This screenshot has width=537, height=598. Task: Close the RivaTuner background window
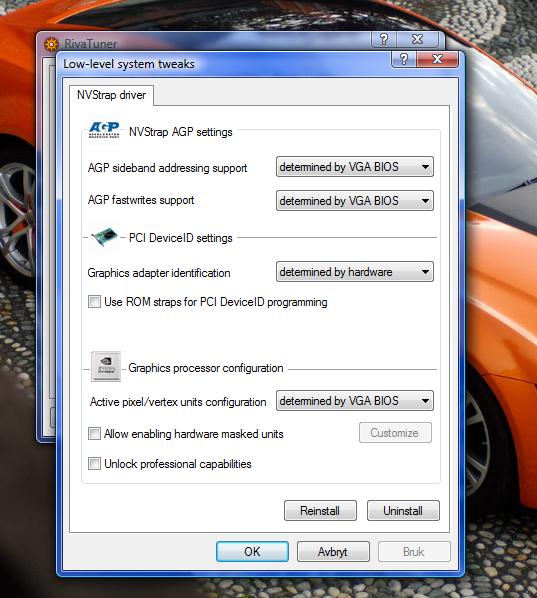coord(418,39)
